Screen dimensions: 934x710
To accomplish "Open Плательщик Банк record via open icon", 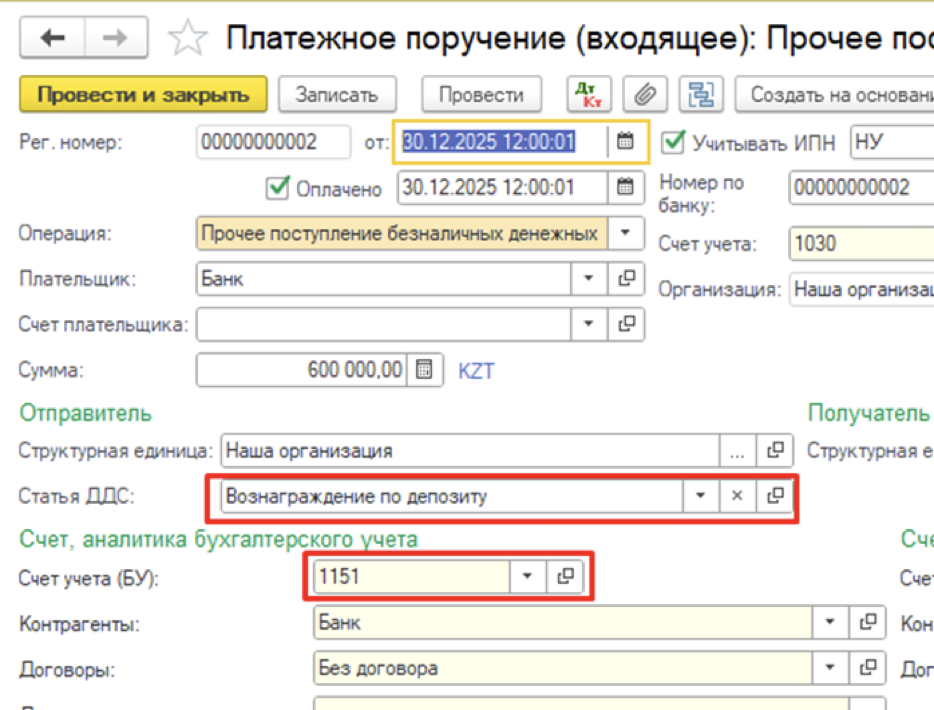I will pyautogui.click(x=627, y=279).
